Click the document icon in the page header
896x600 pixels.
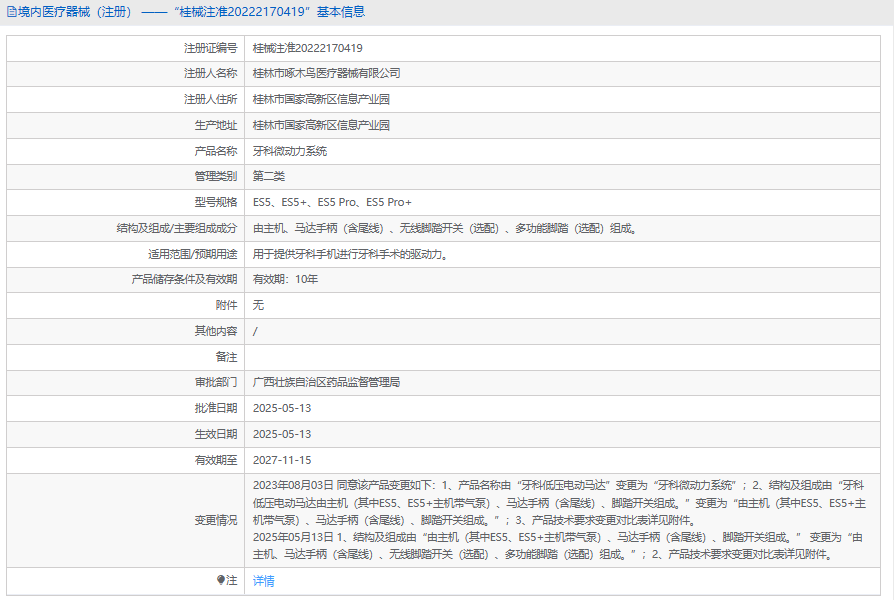(x=11, y=12)
